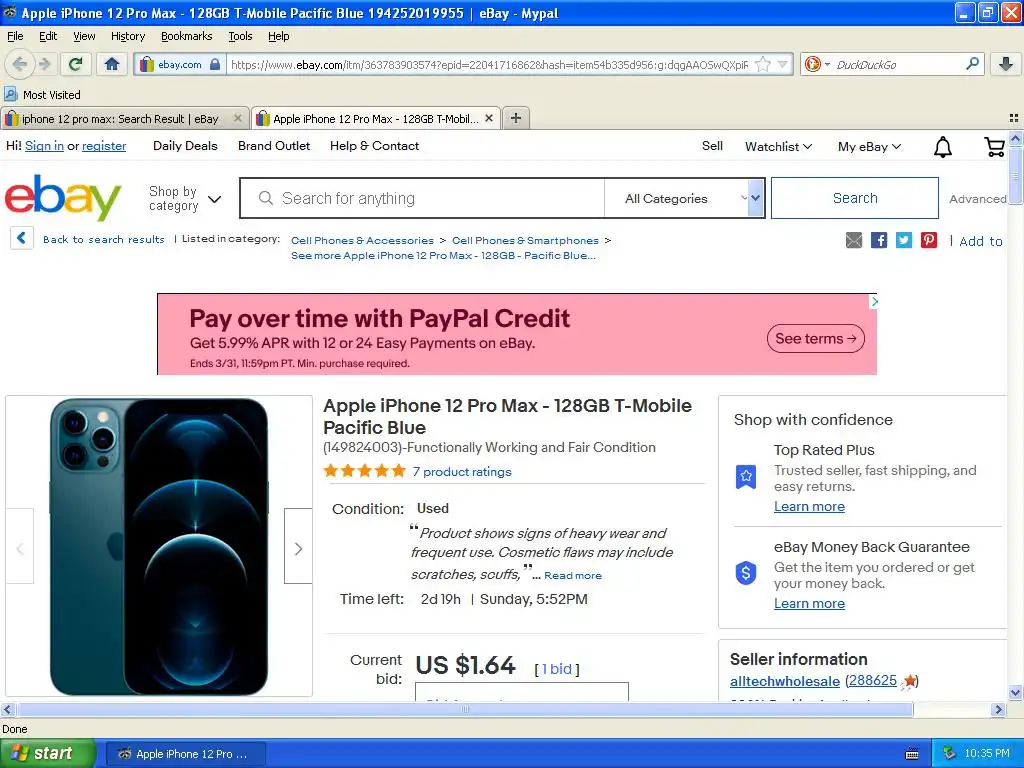The image size is (1024, 768).
Task: Bookmark this page with the star icon
Action: [762, 65]
